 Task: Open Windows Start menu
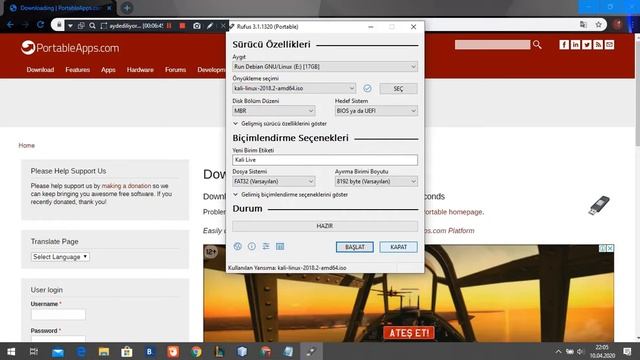click(11, 351)
